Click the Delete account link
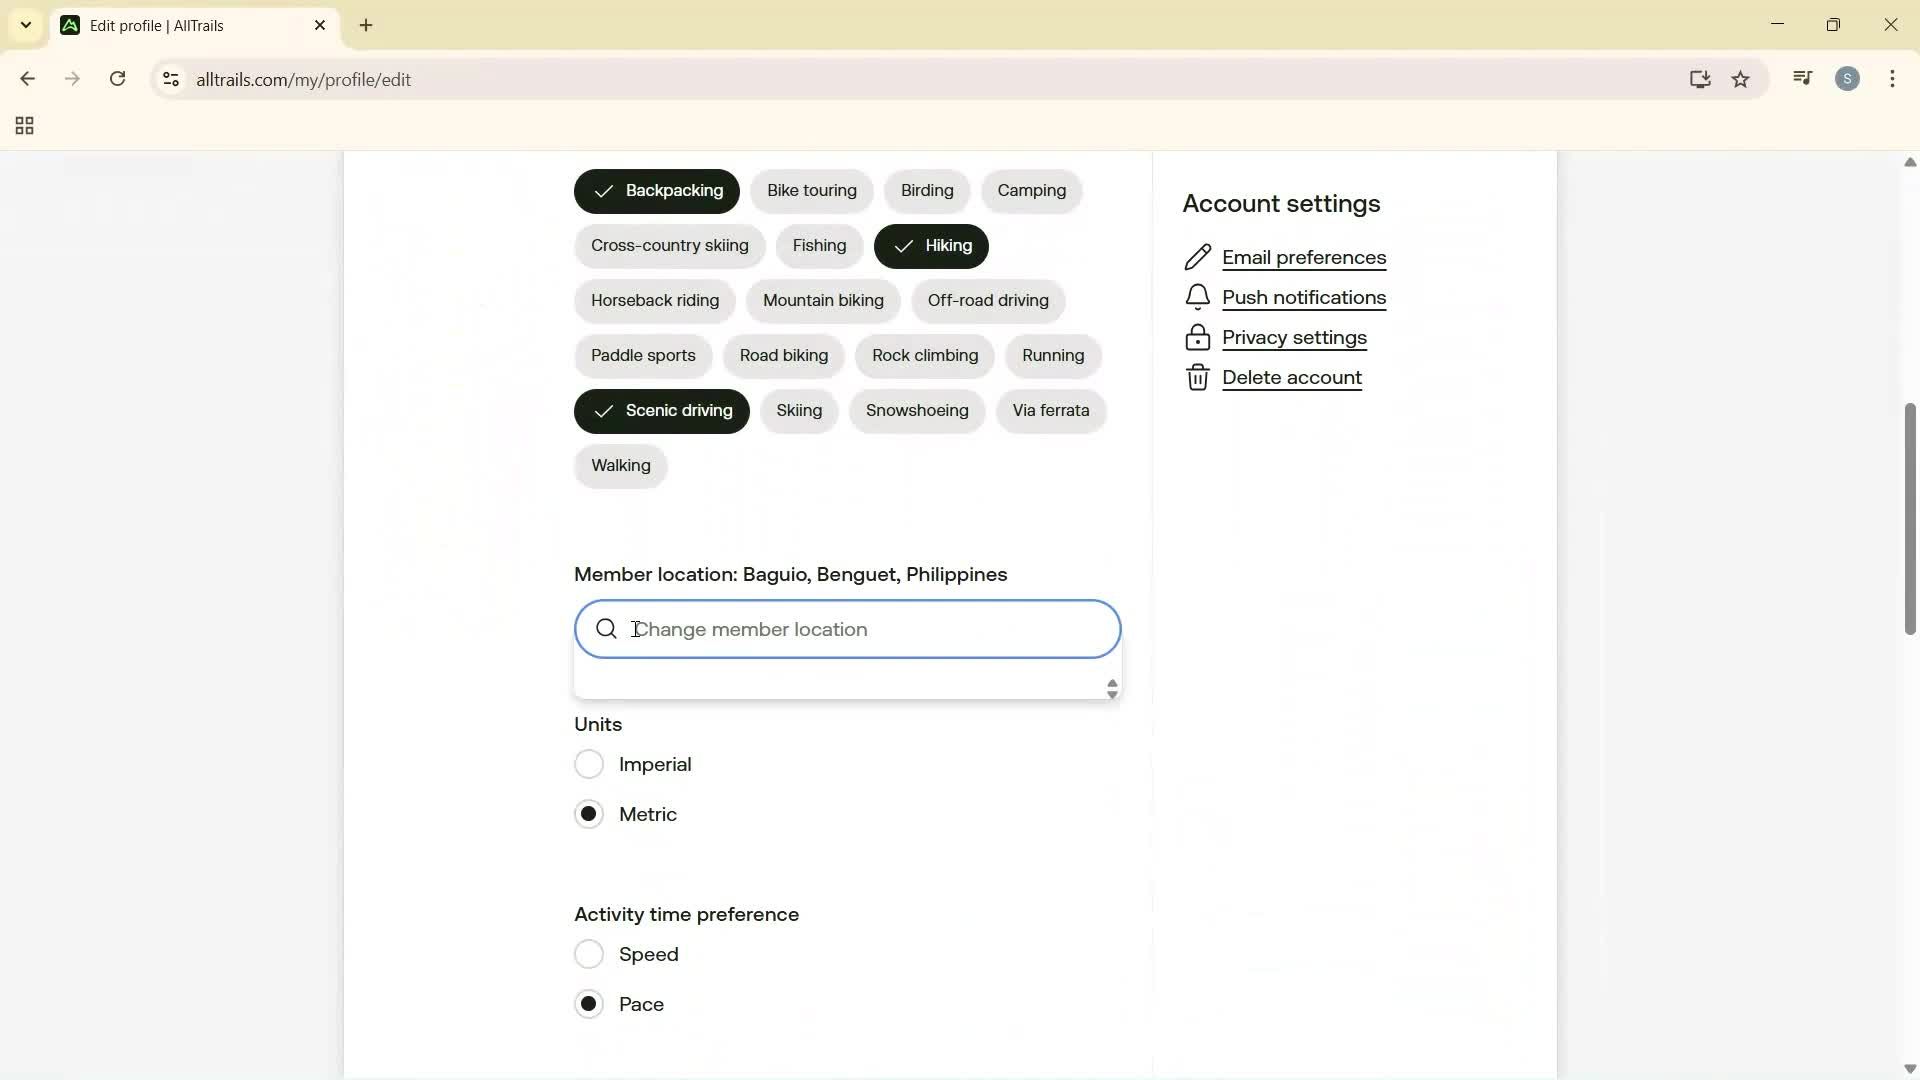 pyautogui.click(x=1291, y=377)
